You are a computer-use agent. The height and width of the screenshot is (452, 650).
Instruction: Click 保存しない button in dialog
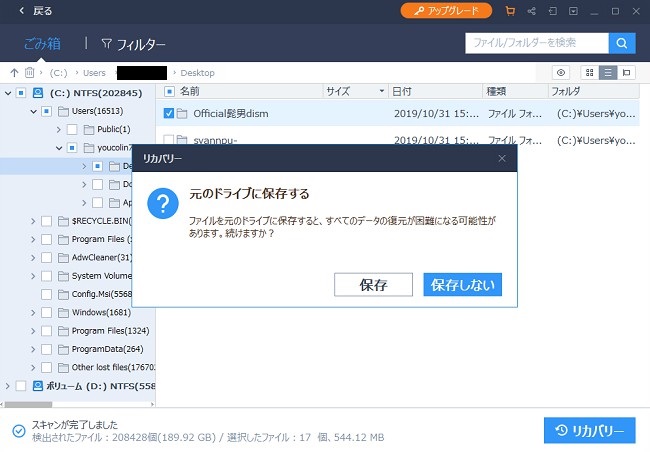[463, 285]
